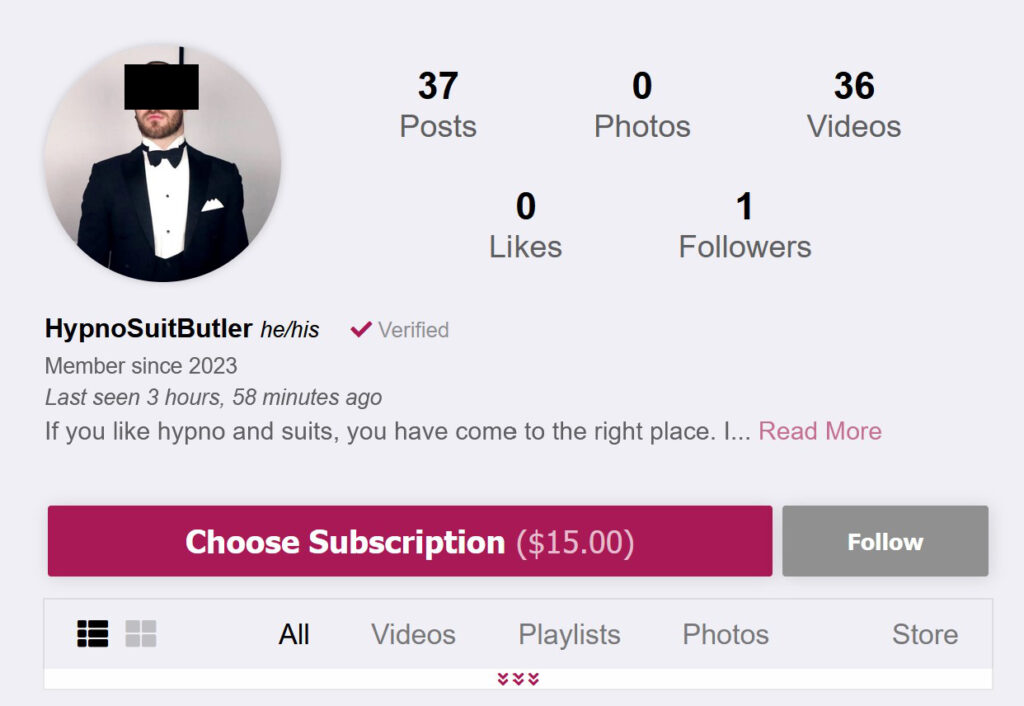Screen dimensions: 1024x706
Task: View the 37 Posts count
Action: [x=438, y=104]
